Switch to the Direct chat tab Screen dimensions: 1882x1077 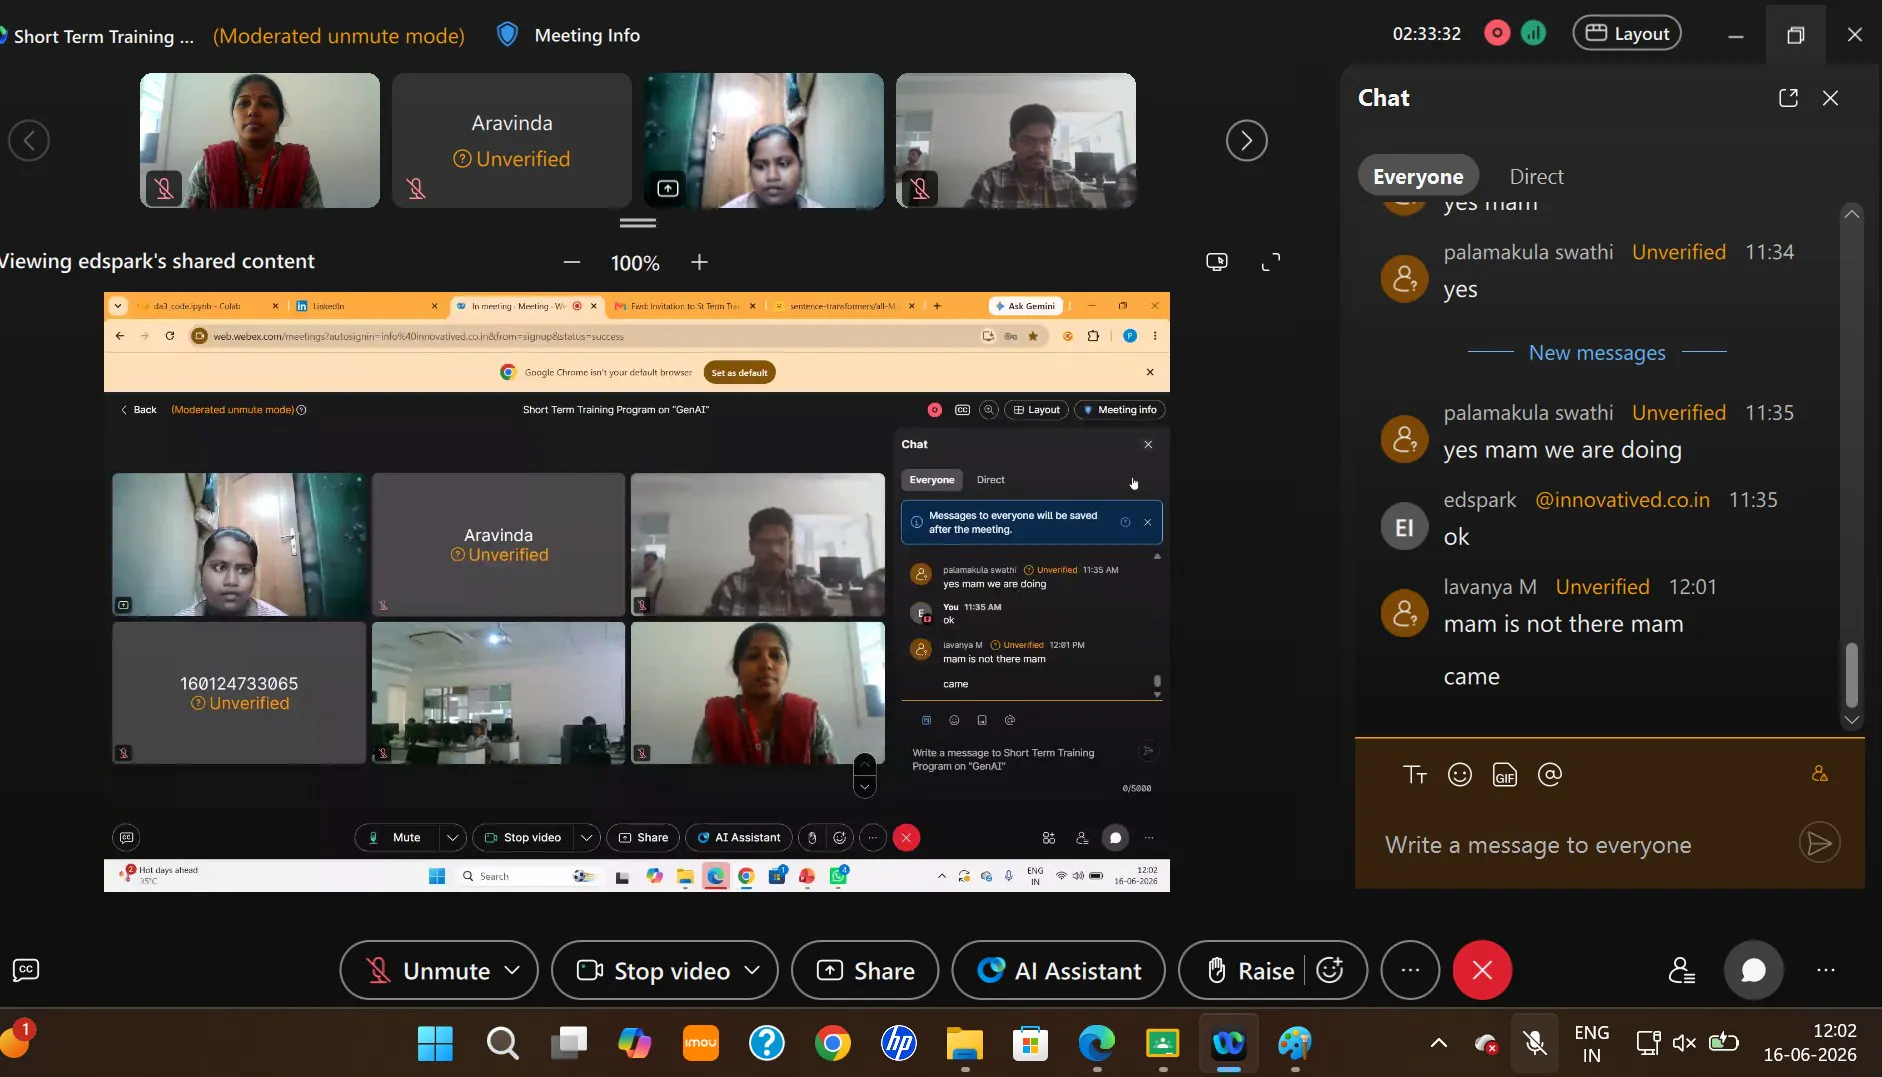[x=1536, y=176]
